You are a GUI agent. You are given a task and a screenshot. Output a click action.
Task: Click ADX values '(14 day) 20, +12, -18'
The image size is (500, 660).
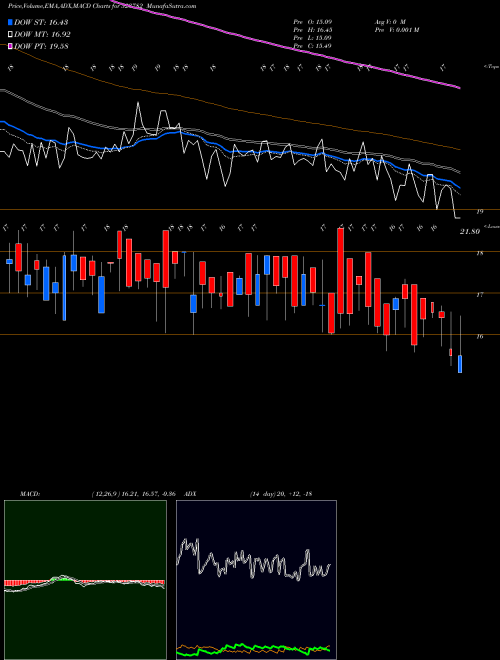tap(280, 494)
